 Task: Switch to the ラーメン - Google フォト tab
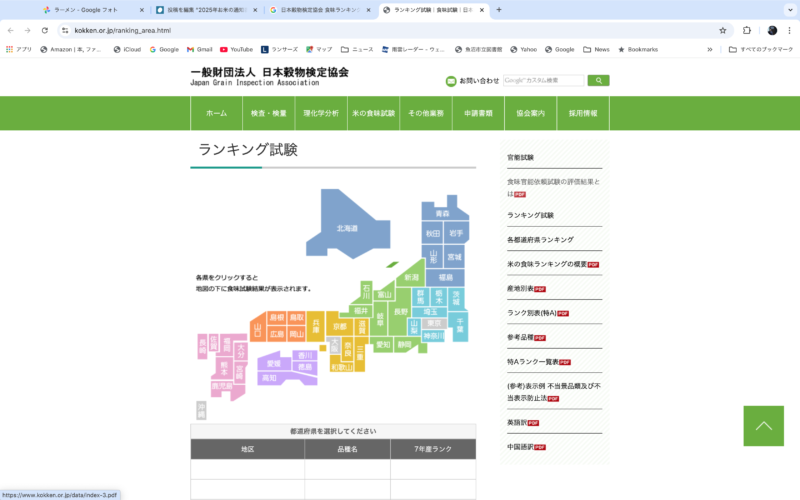95,10
